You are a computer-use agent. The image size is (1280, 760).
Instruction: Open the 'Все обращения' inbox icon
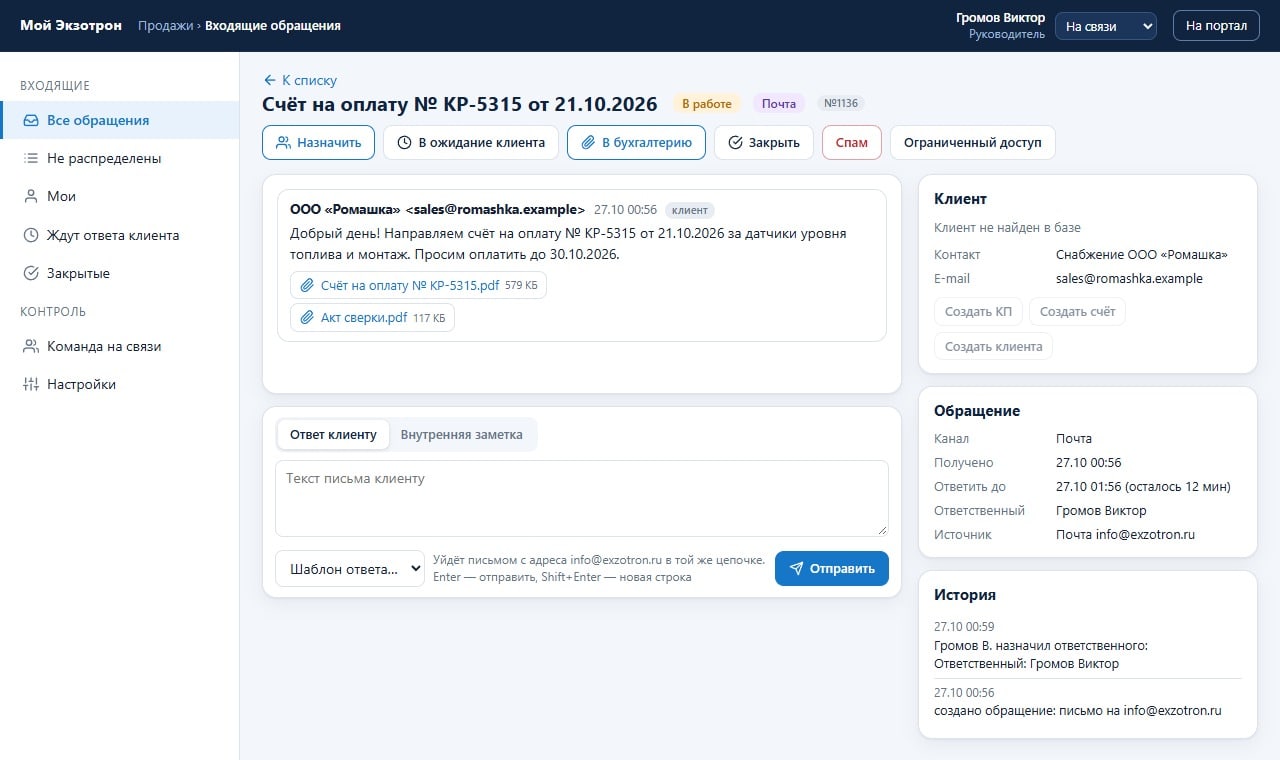coord(31,120)
